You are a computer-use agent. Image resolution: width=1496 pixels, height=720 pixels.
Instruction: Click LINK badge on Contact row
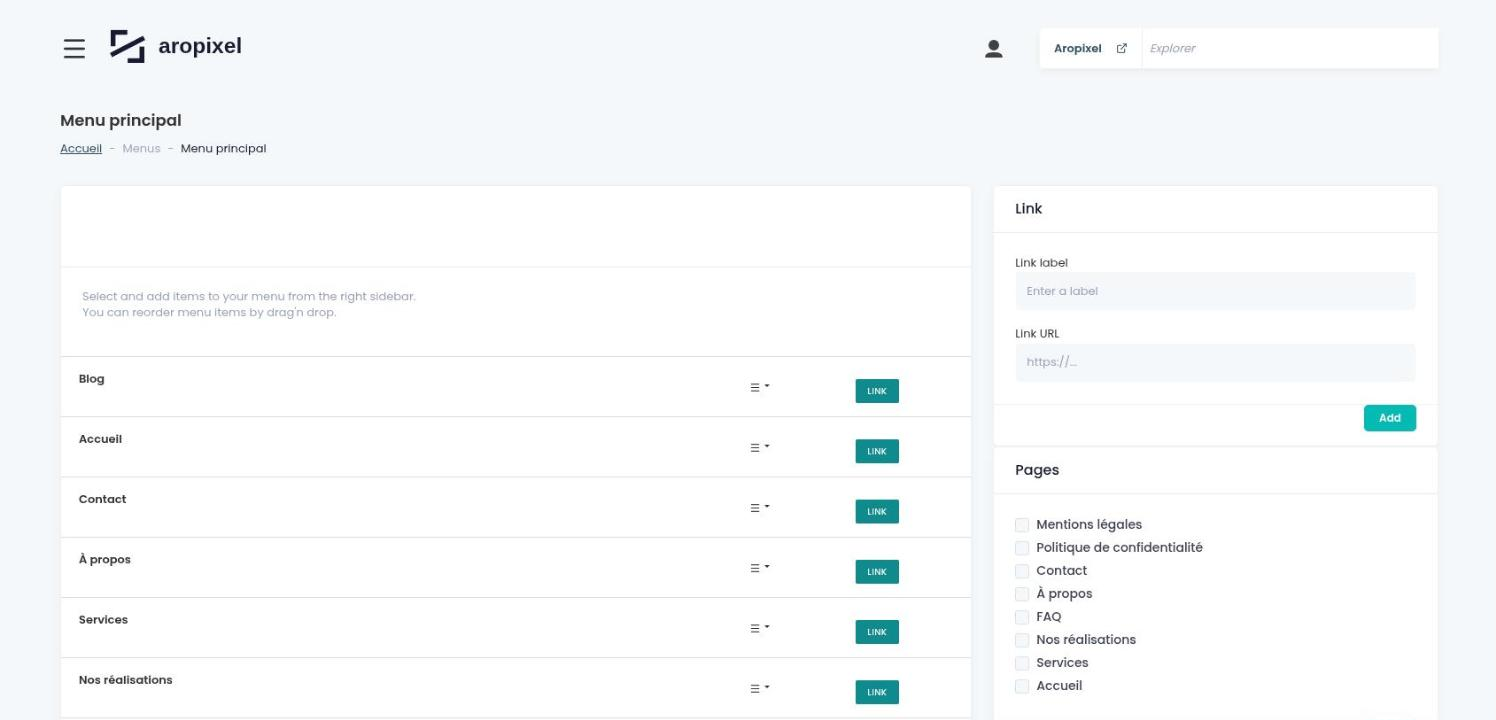(x=877, y=511)
